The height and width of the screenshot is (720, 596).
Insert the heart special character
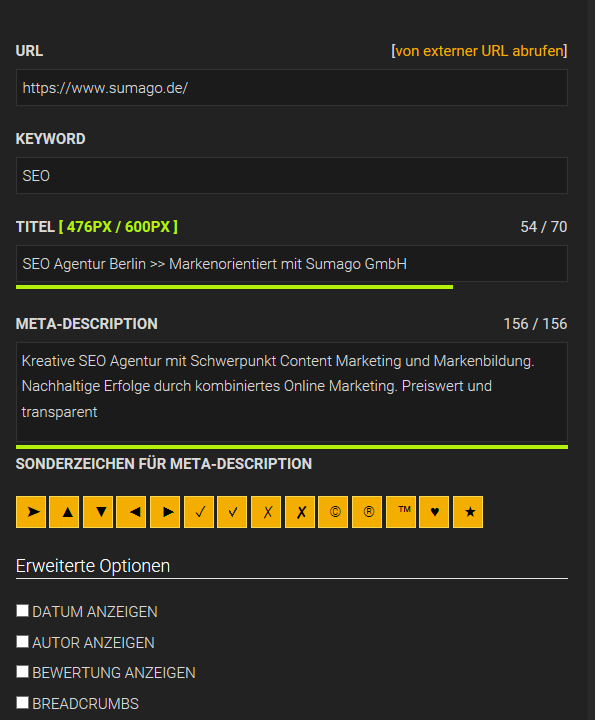tap(434, 512)
